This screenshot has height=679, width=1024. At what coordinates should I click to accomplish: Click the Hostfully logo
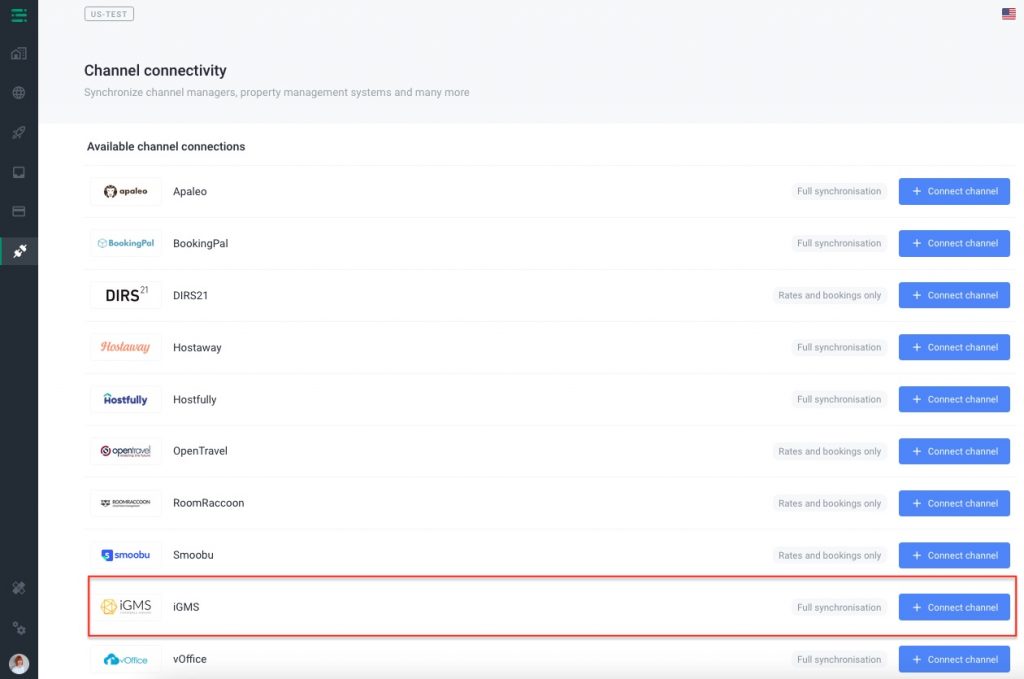coord(125,399)
